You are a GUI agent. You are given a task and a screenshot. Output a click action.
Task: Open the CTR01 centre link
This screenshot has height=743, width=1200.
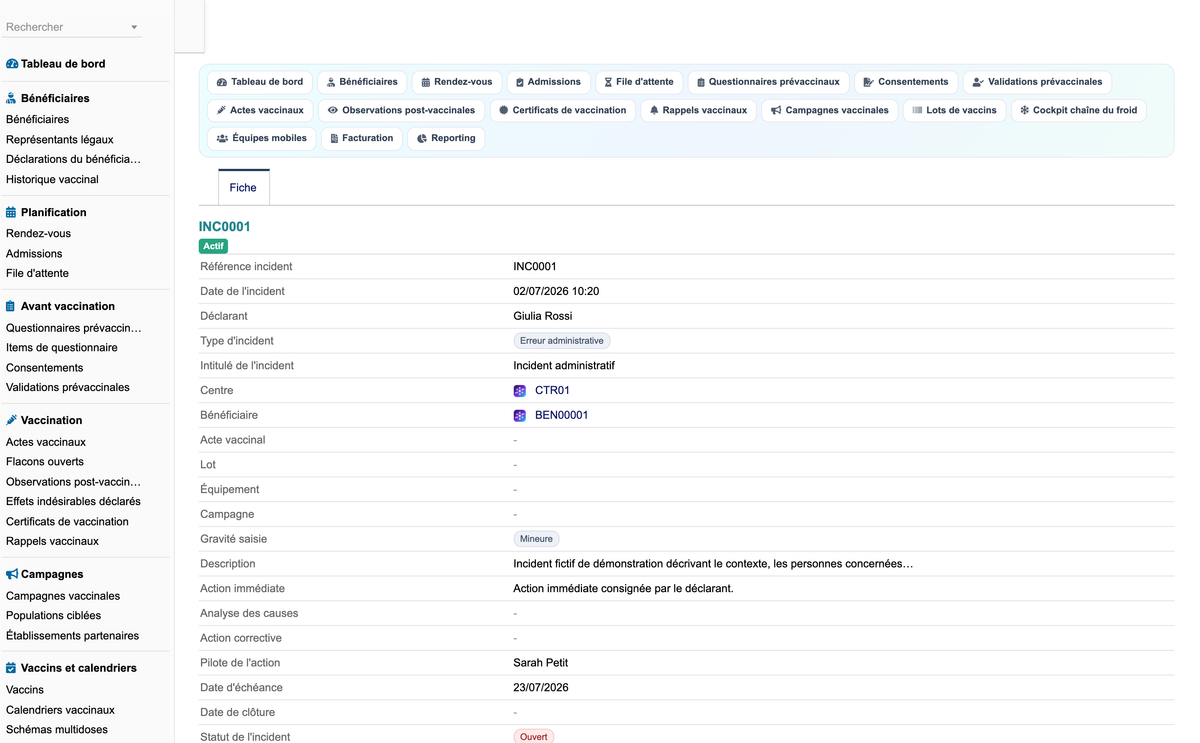click(552, 391)
